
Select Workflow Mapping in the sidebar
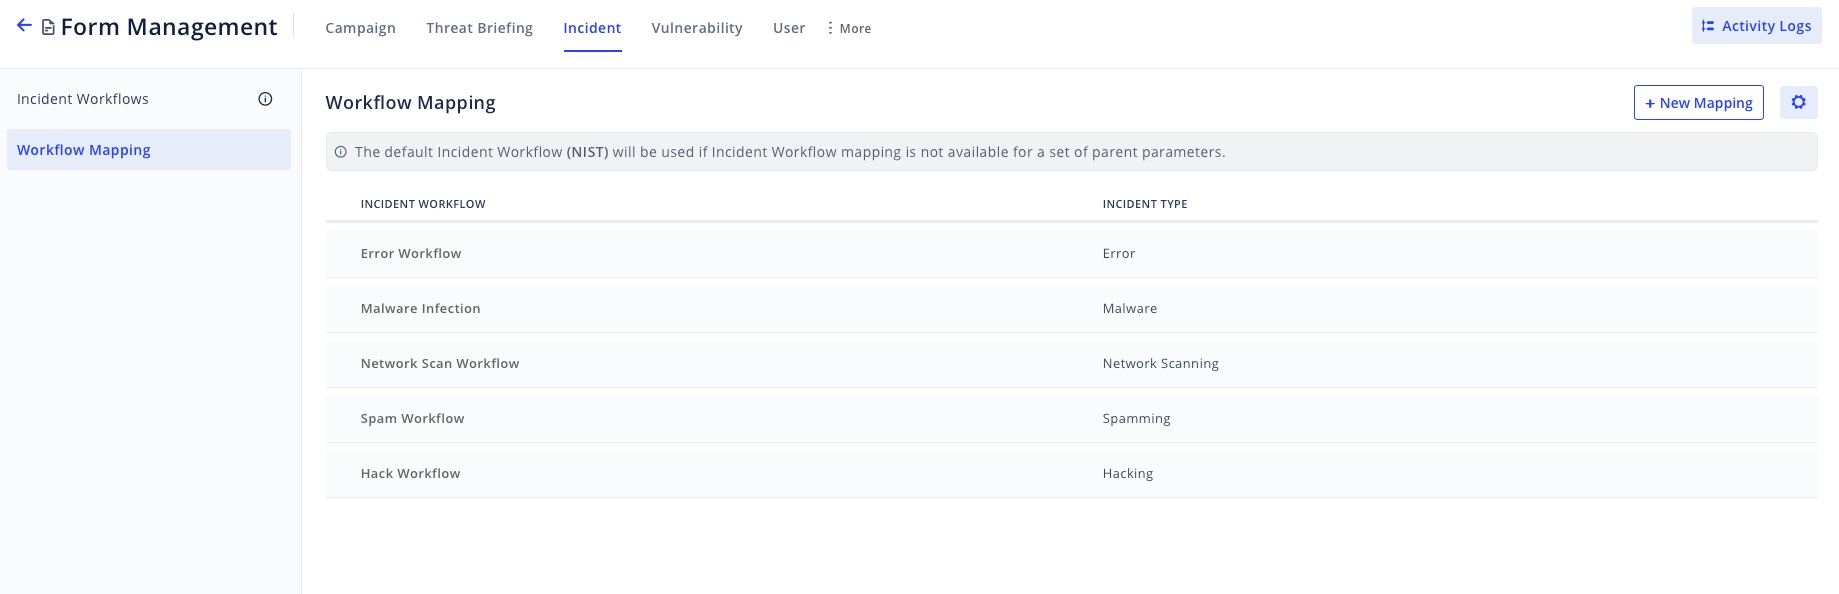point(84,150)
